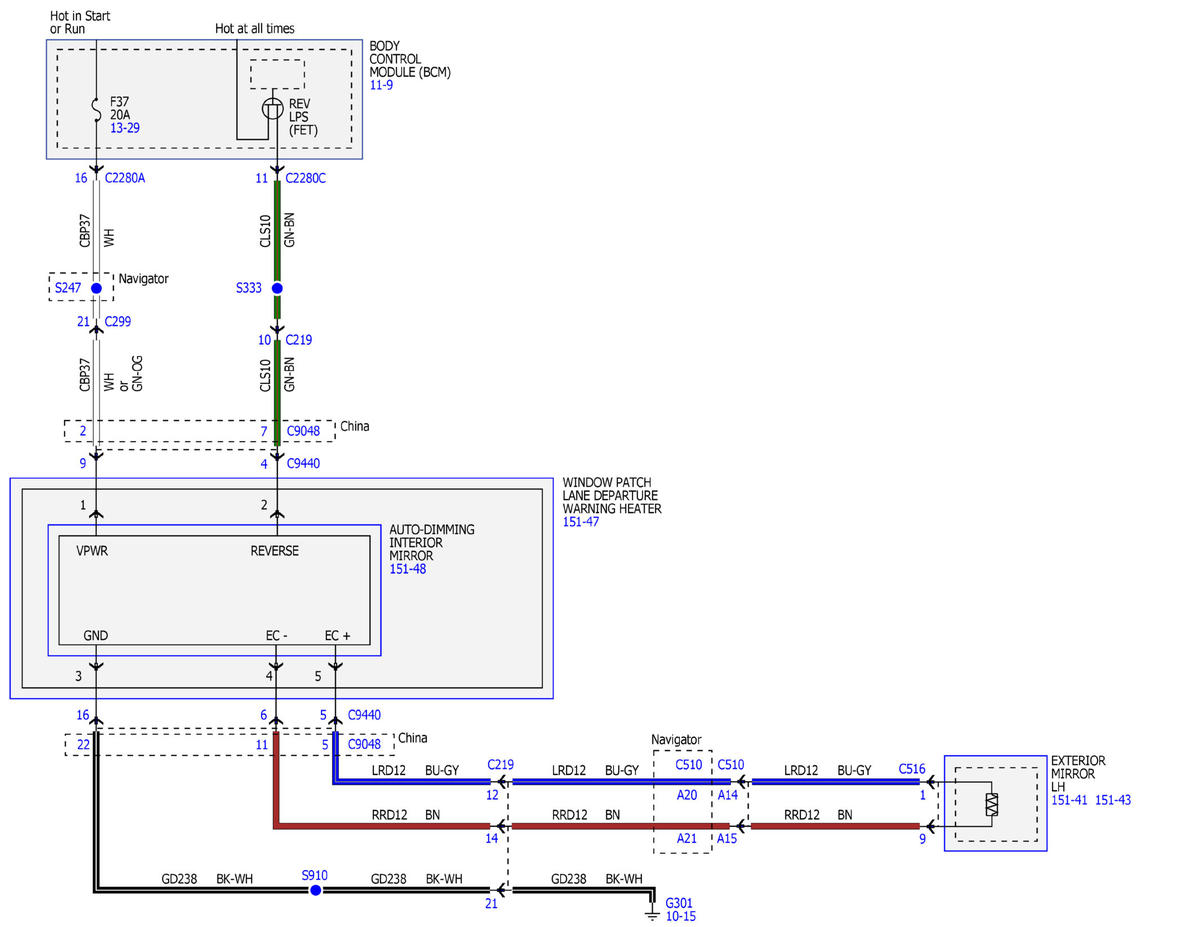Click the S333 splice dot
1200x927 pixels.
tap(277, 288)
